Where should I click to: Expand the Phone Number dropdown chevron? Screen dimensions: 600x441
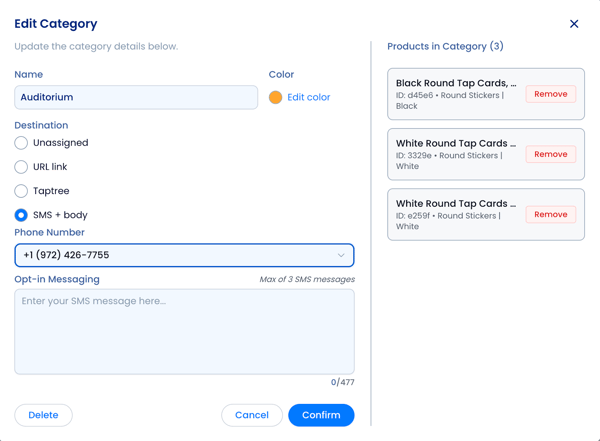pos(341,255)
